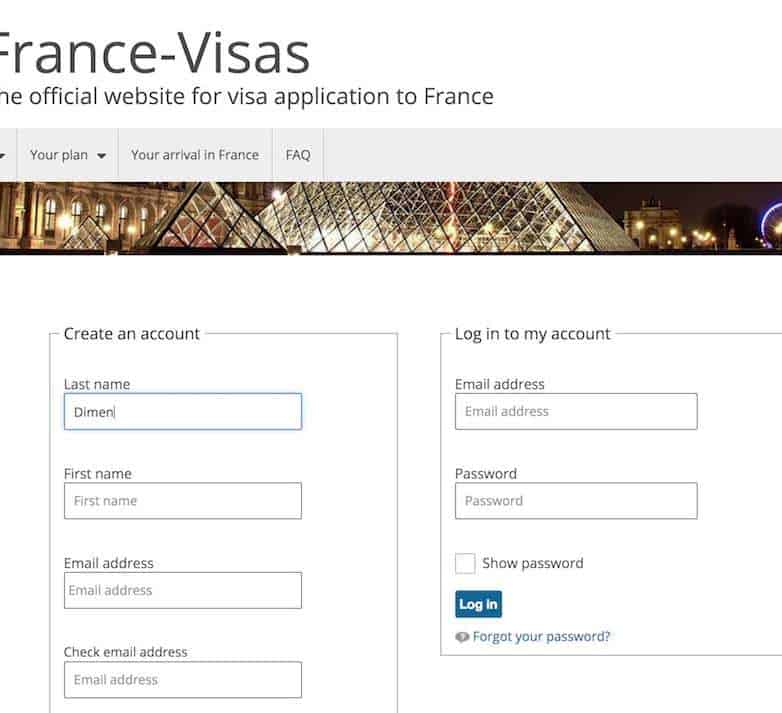
Task: Open Your arrival in France menu item
Action: 195,155
